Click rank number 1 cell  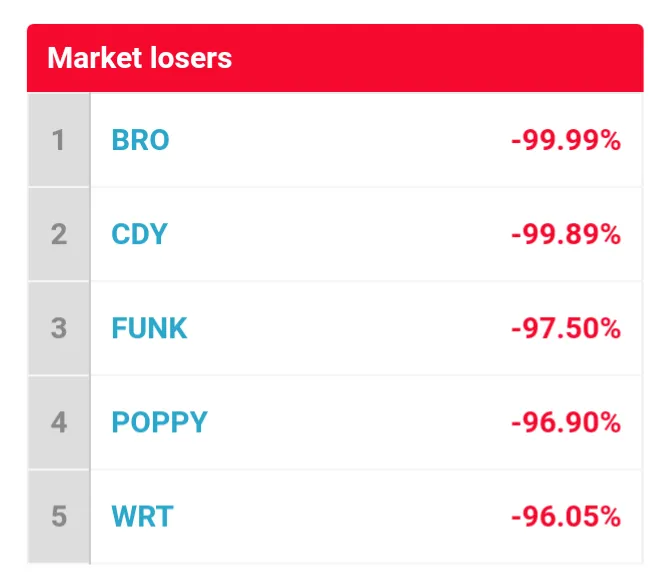[x=59, y=140]
